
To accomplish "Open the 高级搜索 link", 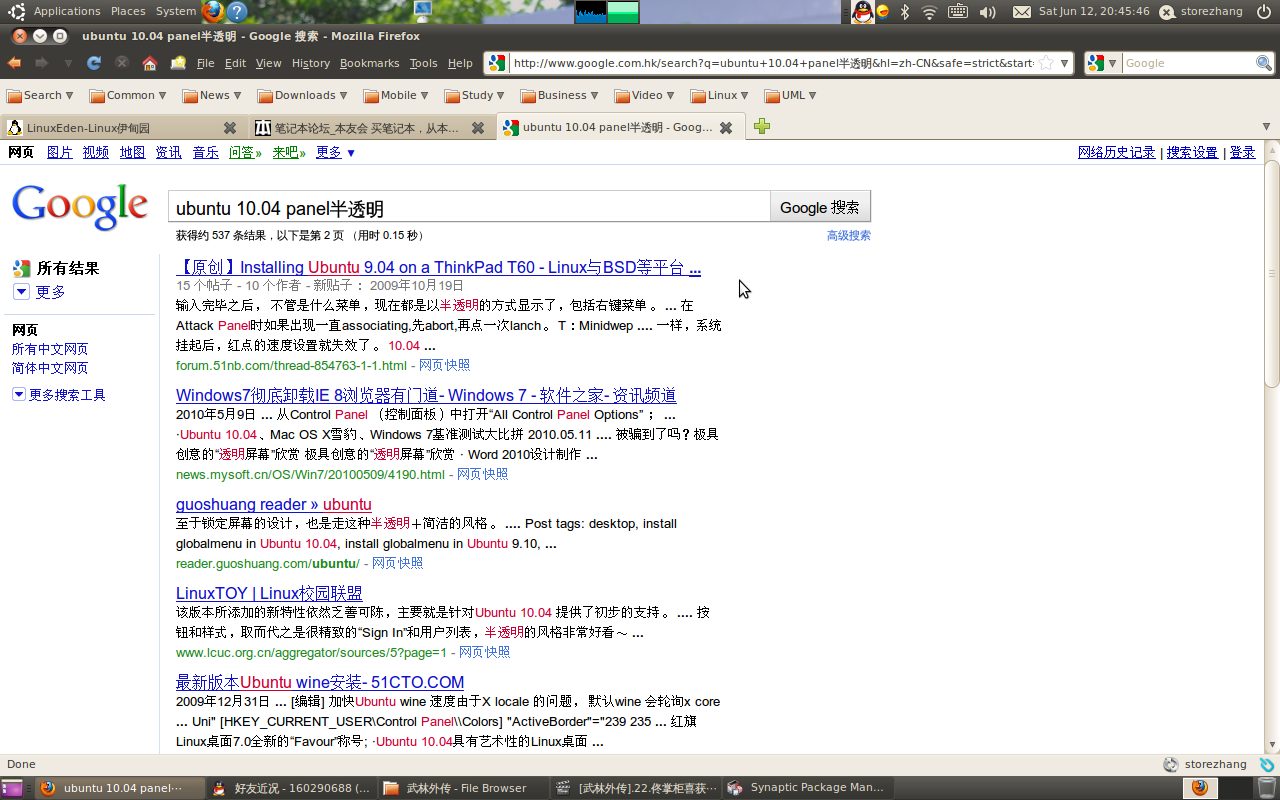I will pos(849,236).
